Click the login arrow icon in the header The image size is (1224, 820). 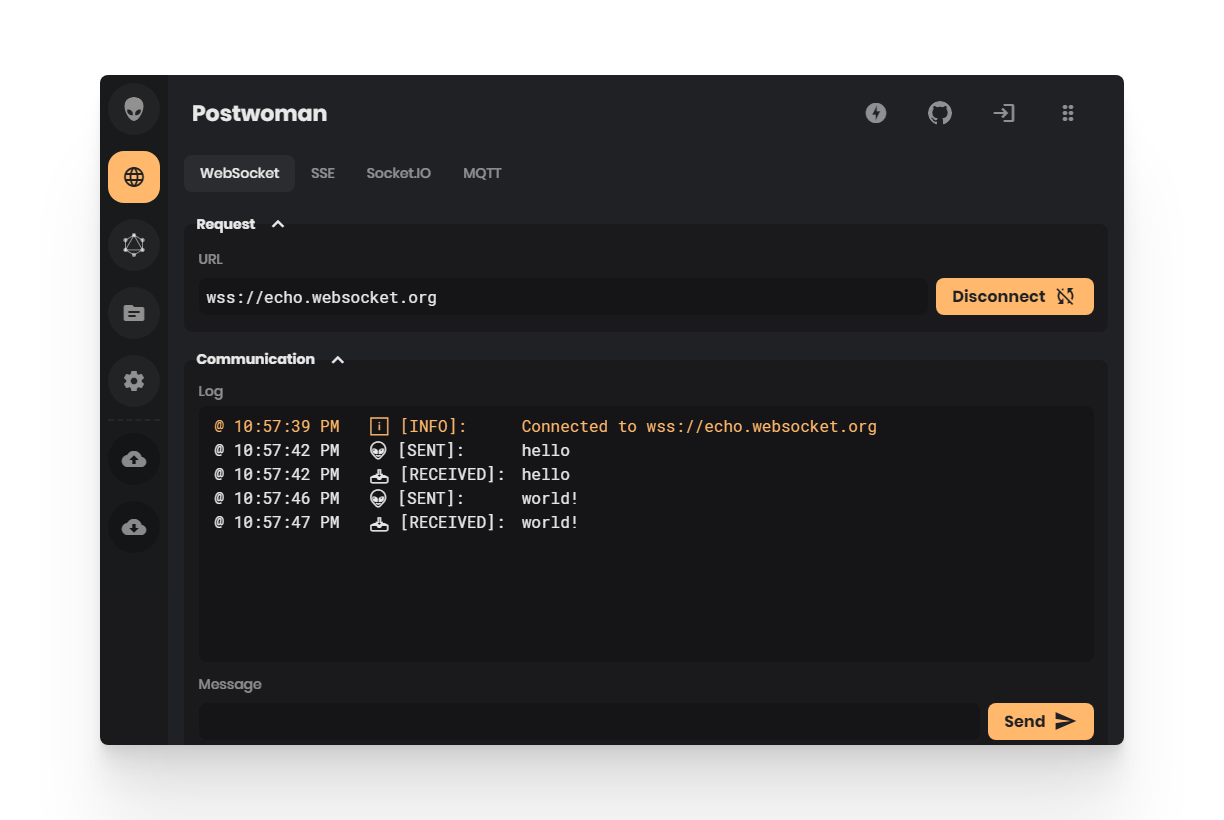[x=1004, y=113]
